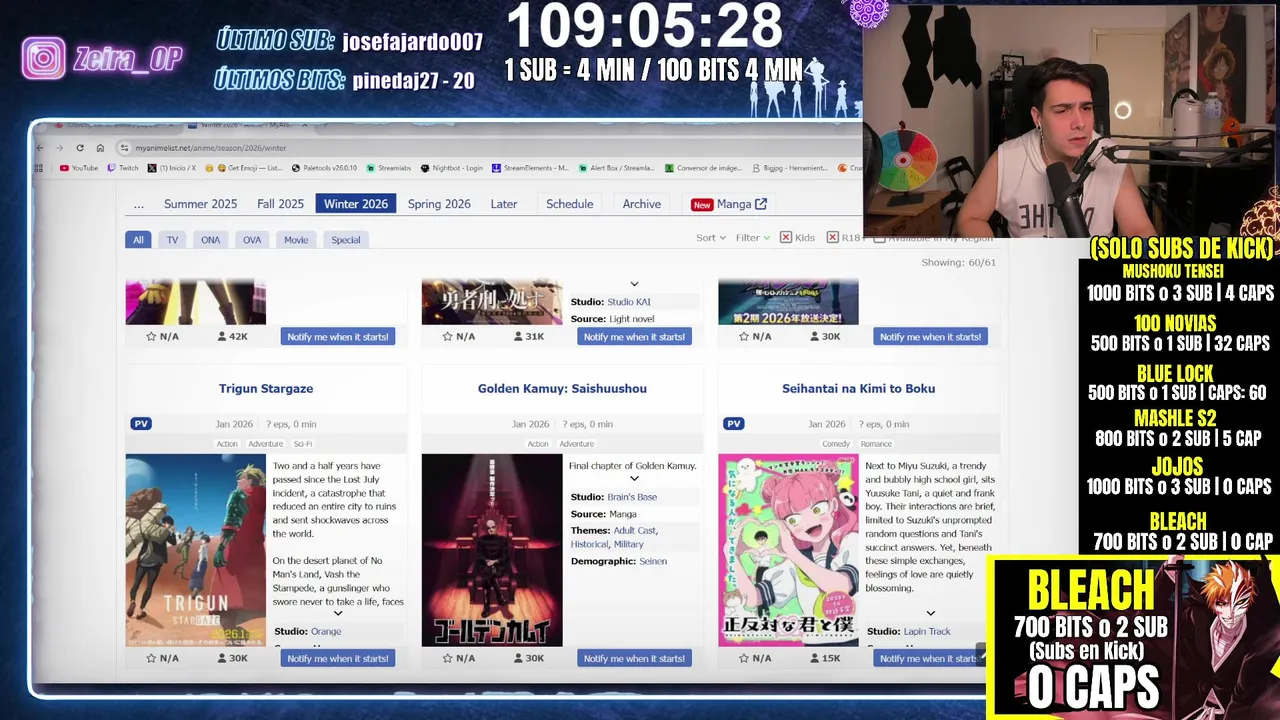This screenshot has height=720, width=1280.
Task: Click the score star under Seihantai na Kimi to Boku
Action: (x=743, y=658)
